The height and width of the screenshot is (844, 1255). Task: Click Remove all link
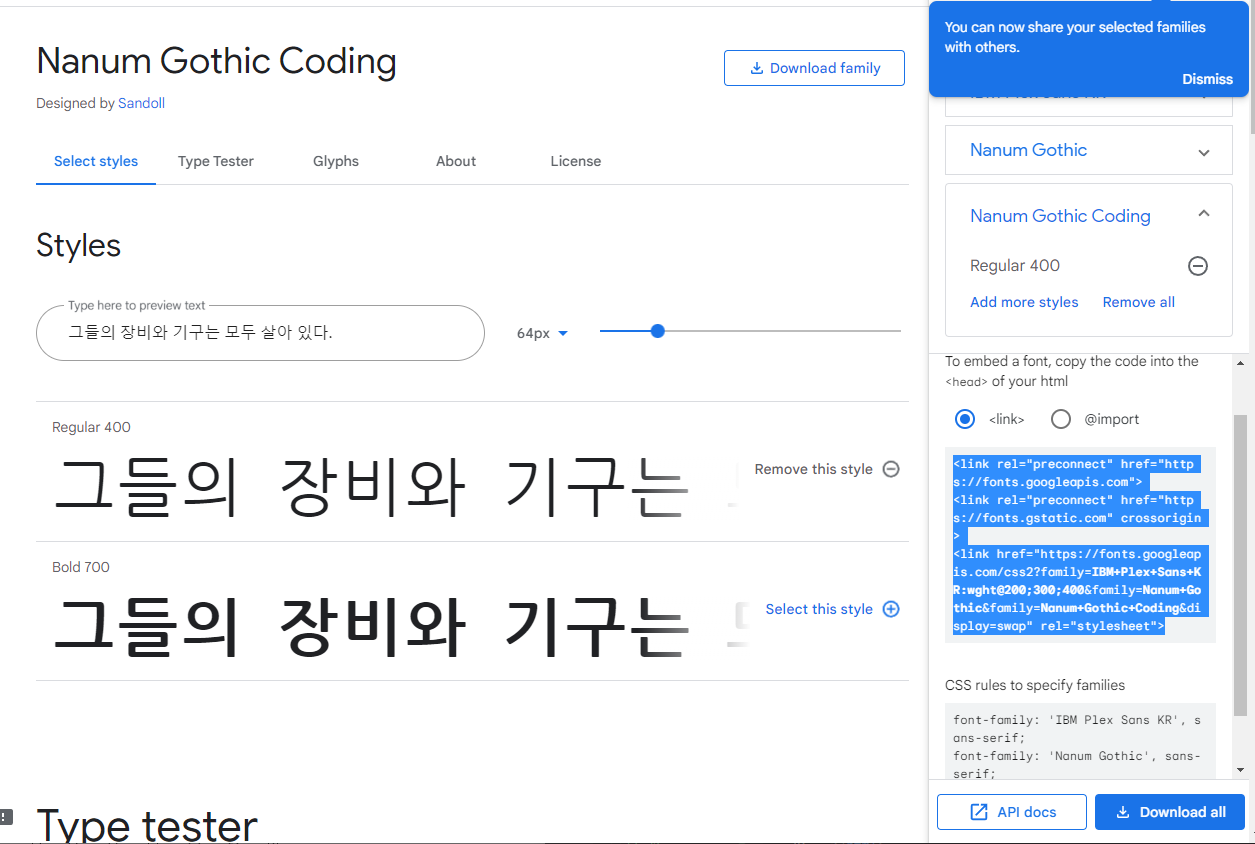(1139, 302)
